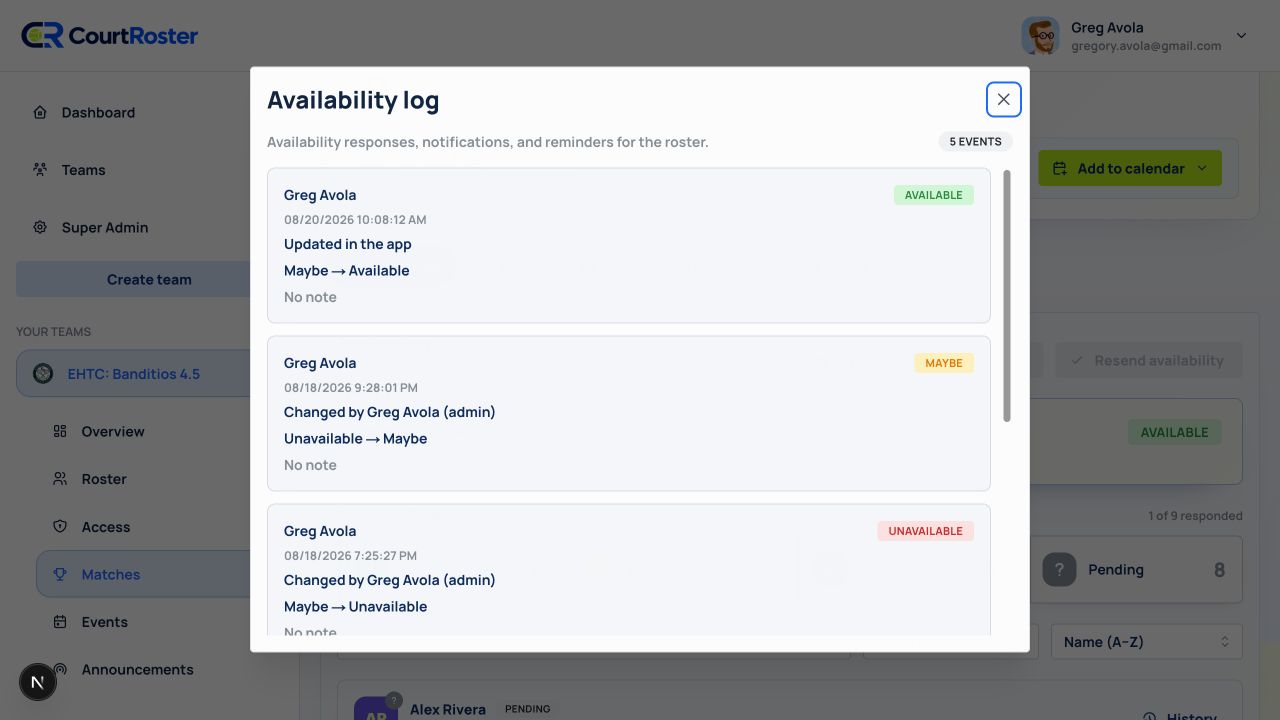
Task: Close the Availability log dialog
Action: tap(1003, 99)
